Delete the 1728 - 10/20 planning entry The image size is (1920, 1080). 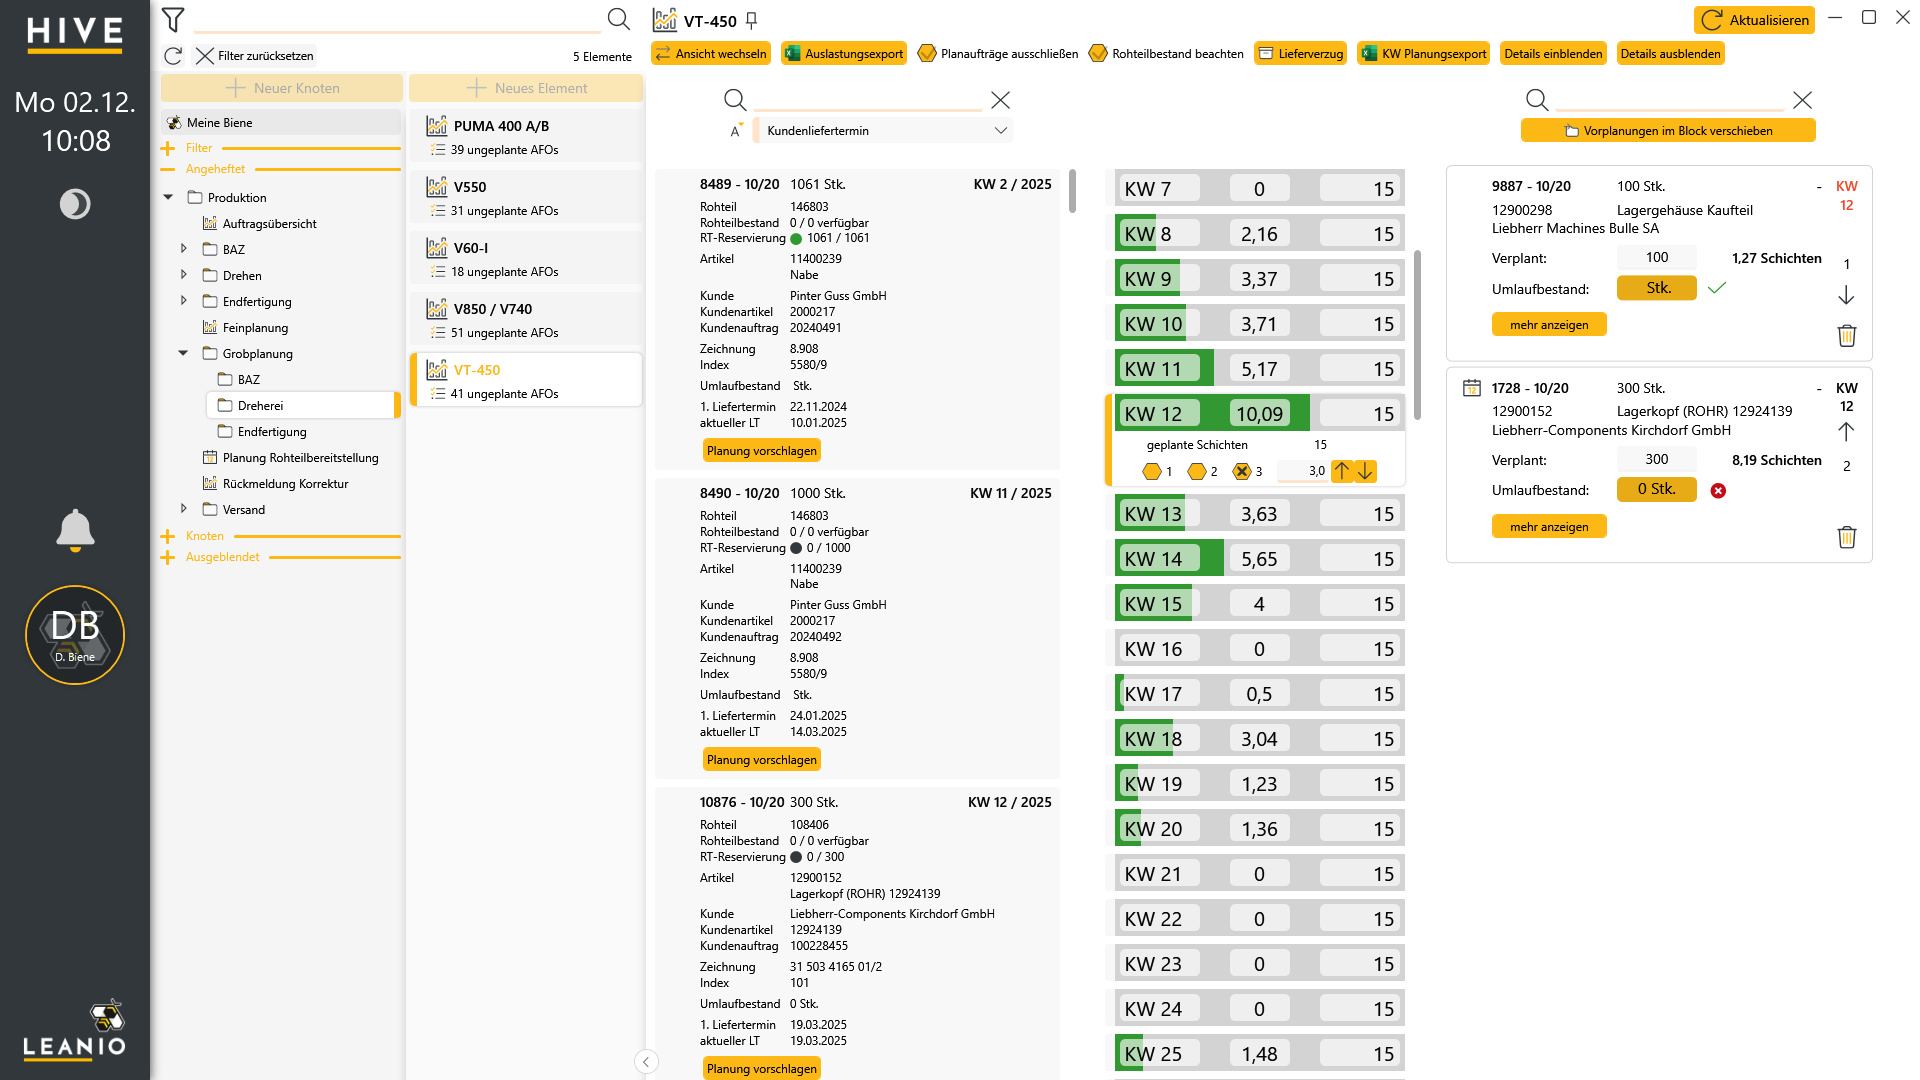pyautogui.click(x=1847, y=538)
